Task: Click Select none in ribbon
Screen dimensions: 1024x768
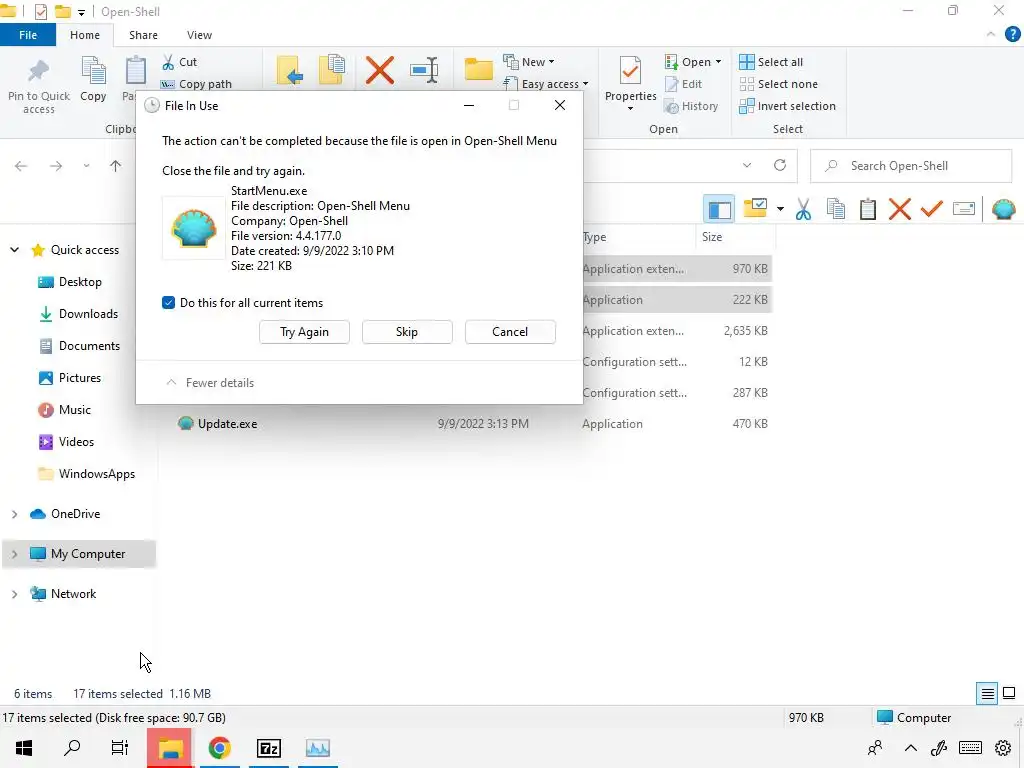Action: [x=778, y=84]
